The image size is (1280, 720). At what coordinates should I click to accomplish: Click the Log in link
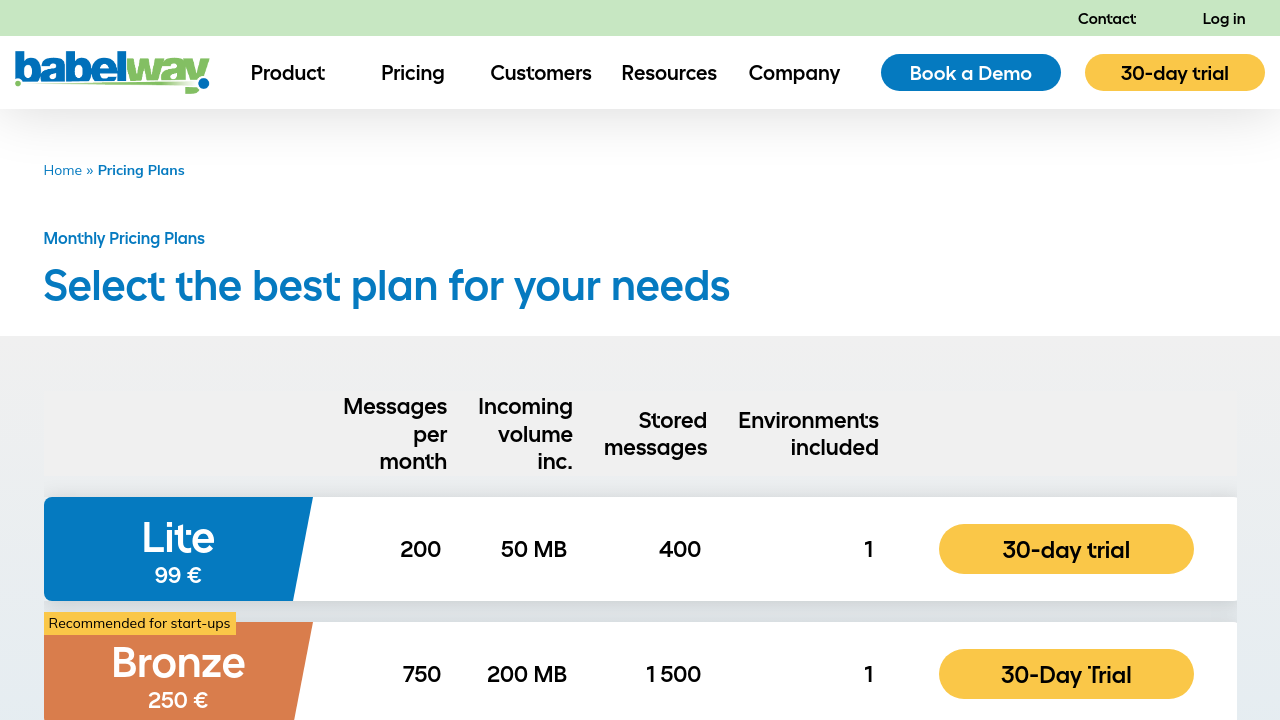pyautogui.click(x=1223, y=18)
